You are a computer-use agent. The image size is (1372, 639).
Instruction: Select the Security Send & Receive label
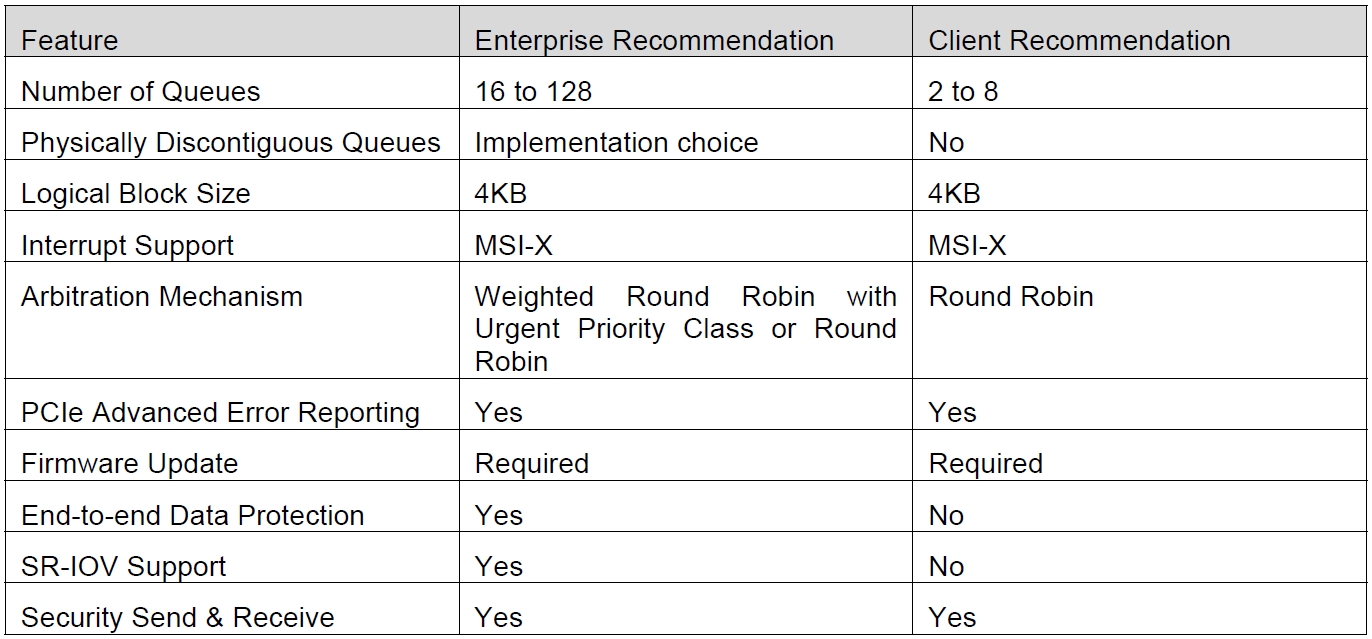(x=178, y=618)
